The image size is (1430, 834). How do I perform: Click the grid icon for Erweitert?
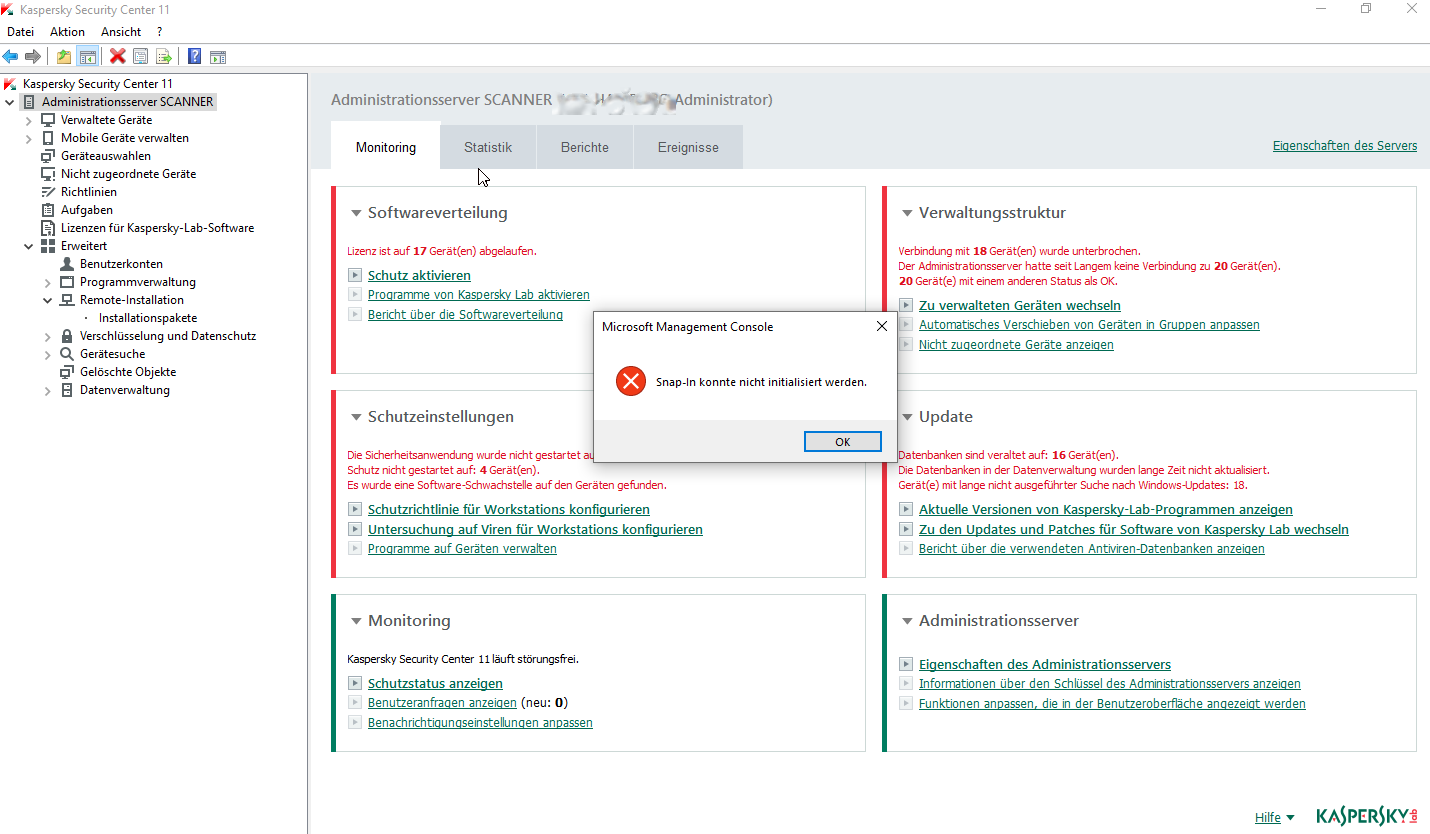pos(48,246)
